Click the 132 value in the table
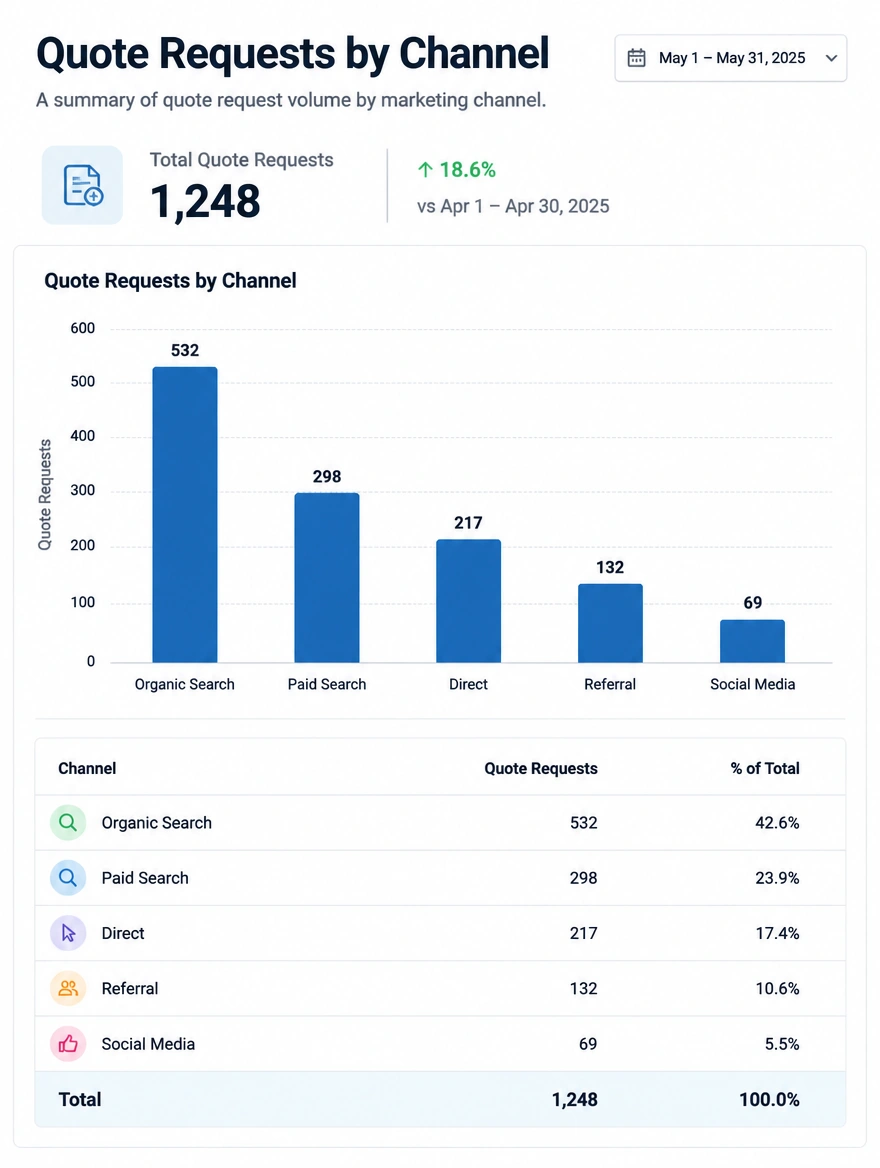This screenshot has height=1168, width=880. click(x=583, y=988)
